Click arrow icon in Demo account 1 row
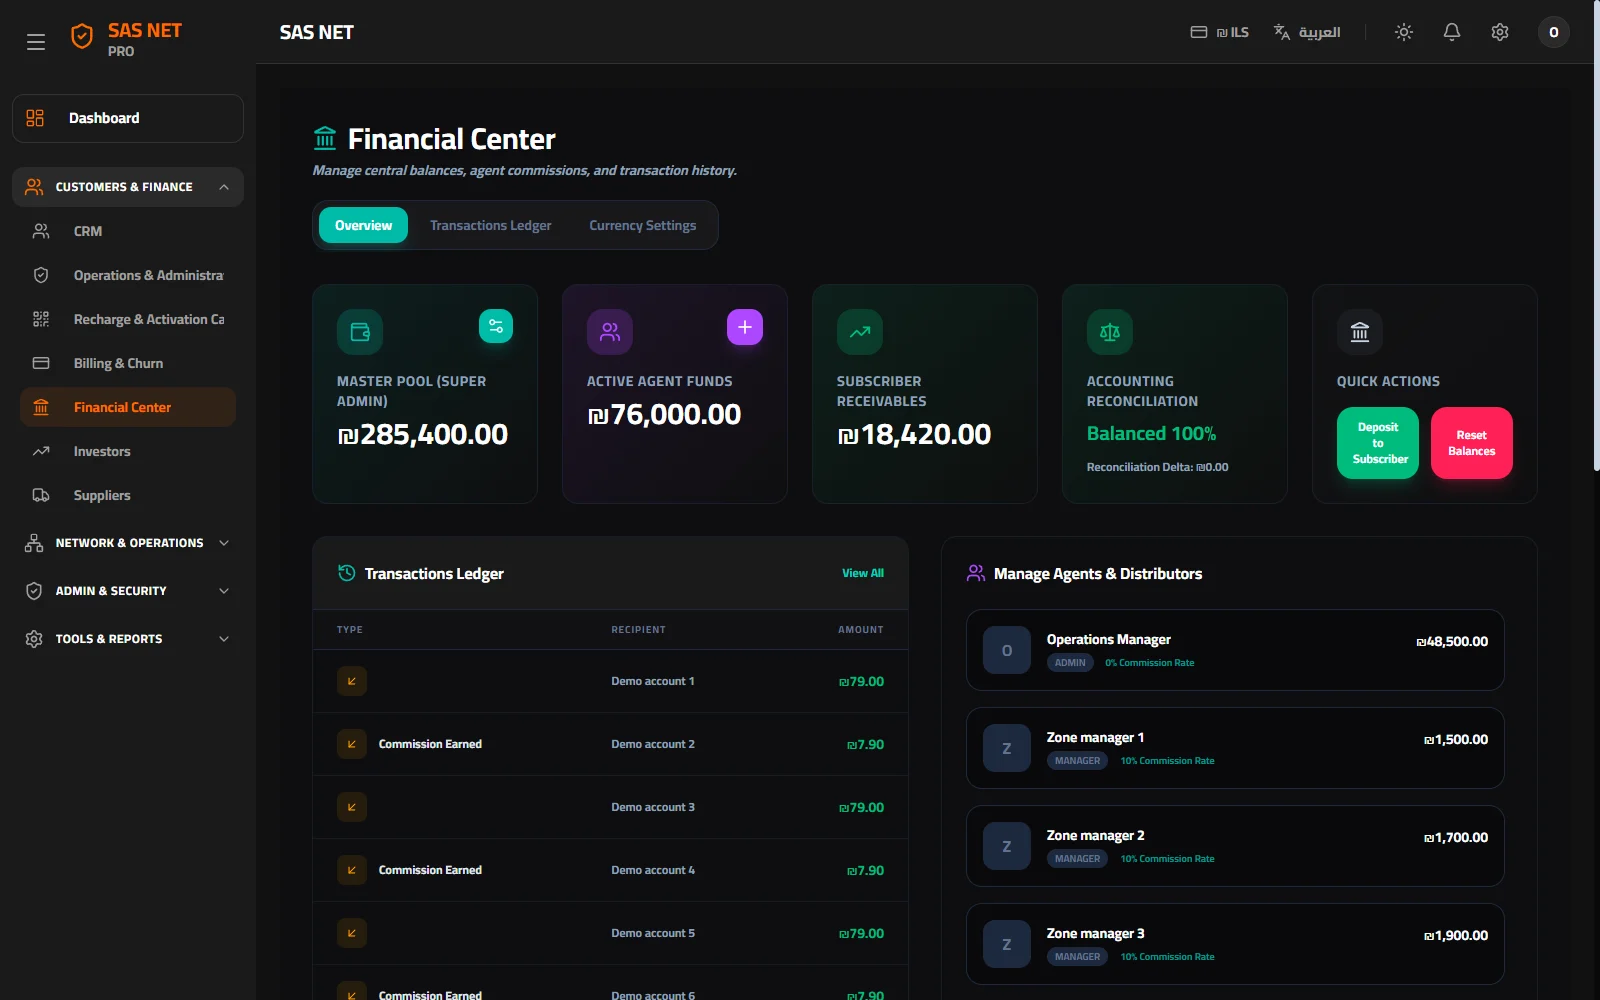 coord(352,681)
